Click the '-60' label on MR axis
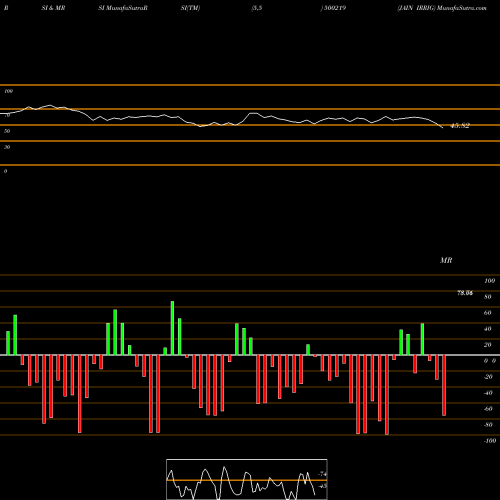 488,409
